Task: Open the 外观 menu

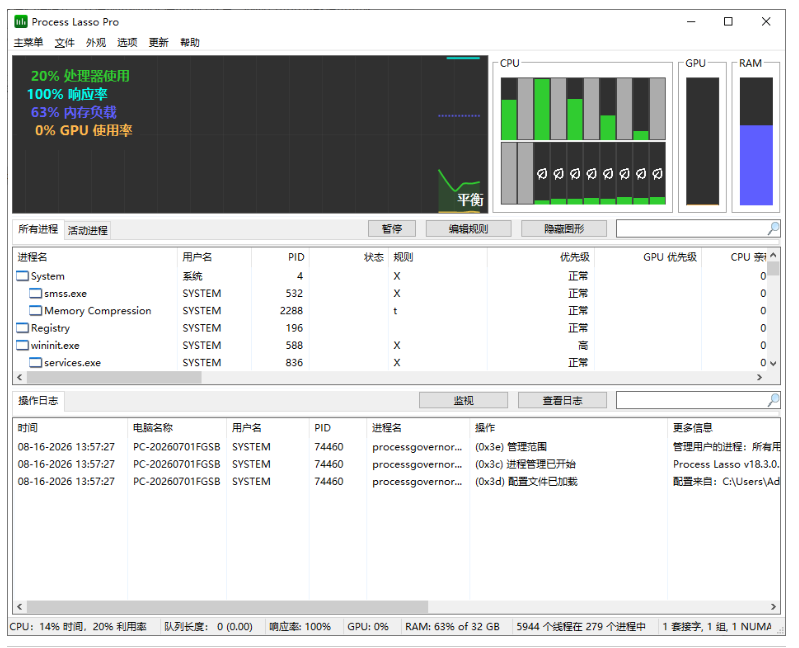Action: click(x=96, y=42)
